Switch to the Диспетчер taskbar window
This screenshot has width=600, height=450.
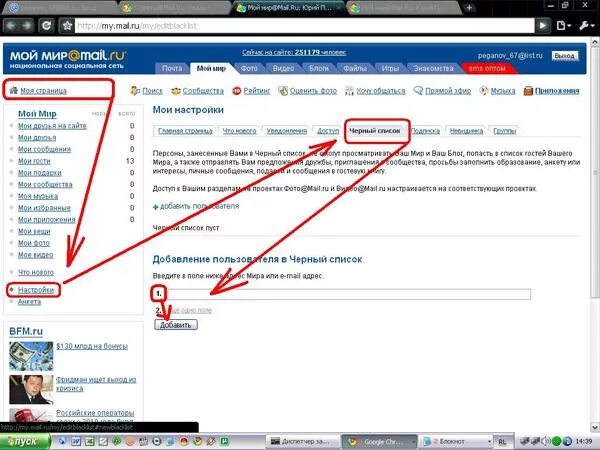303,442
